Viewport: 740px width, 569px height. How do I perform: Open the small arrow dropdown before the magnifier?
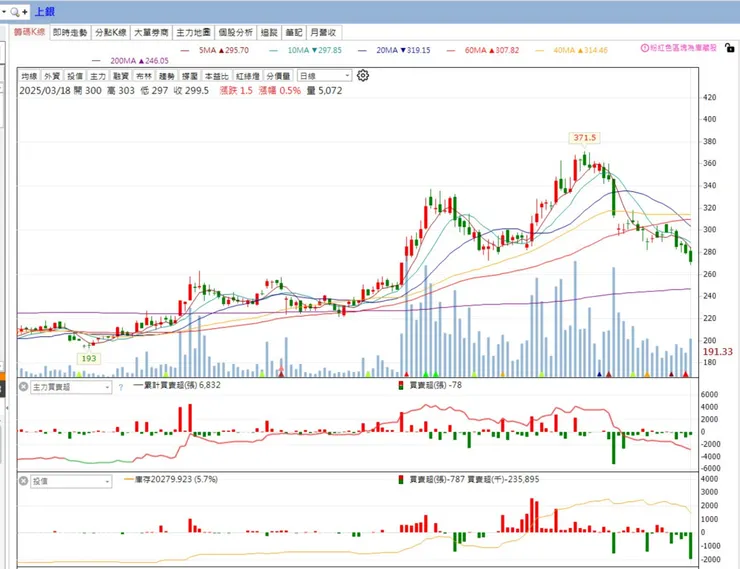[4, 12]
